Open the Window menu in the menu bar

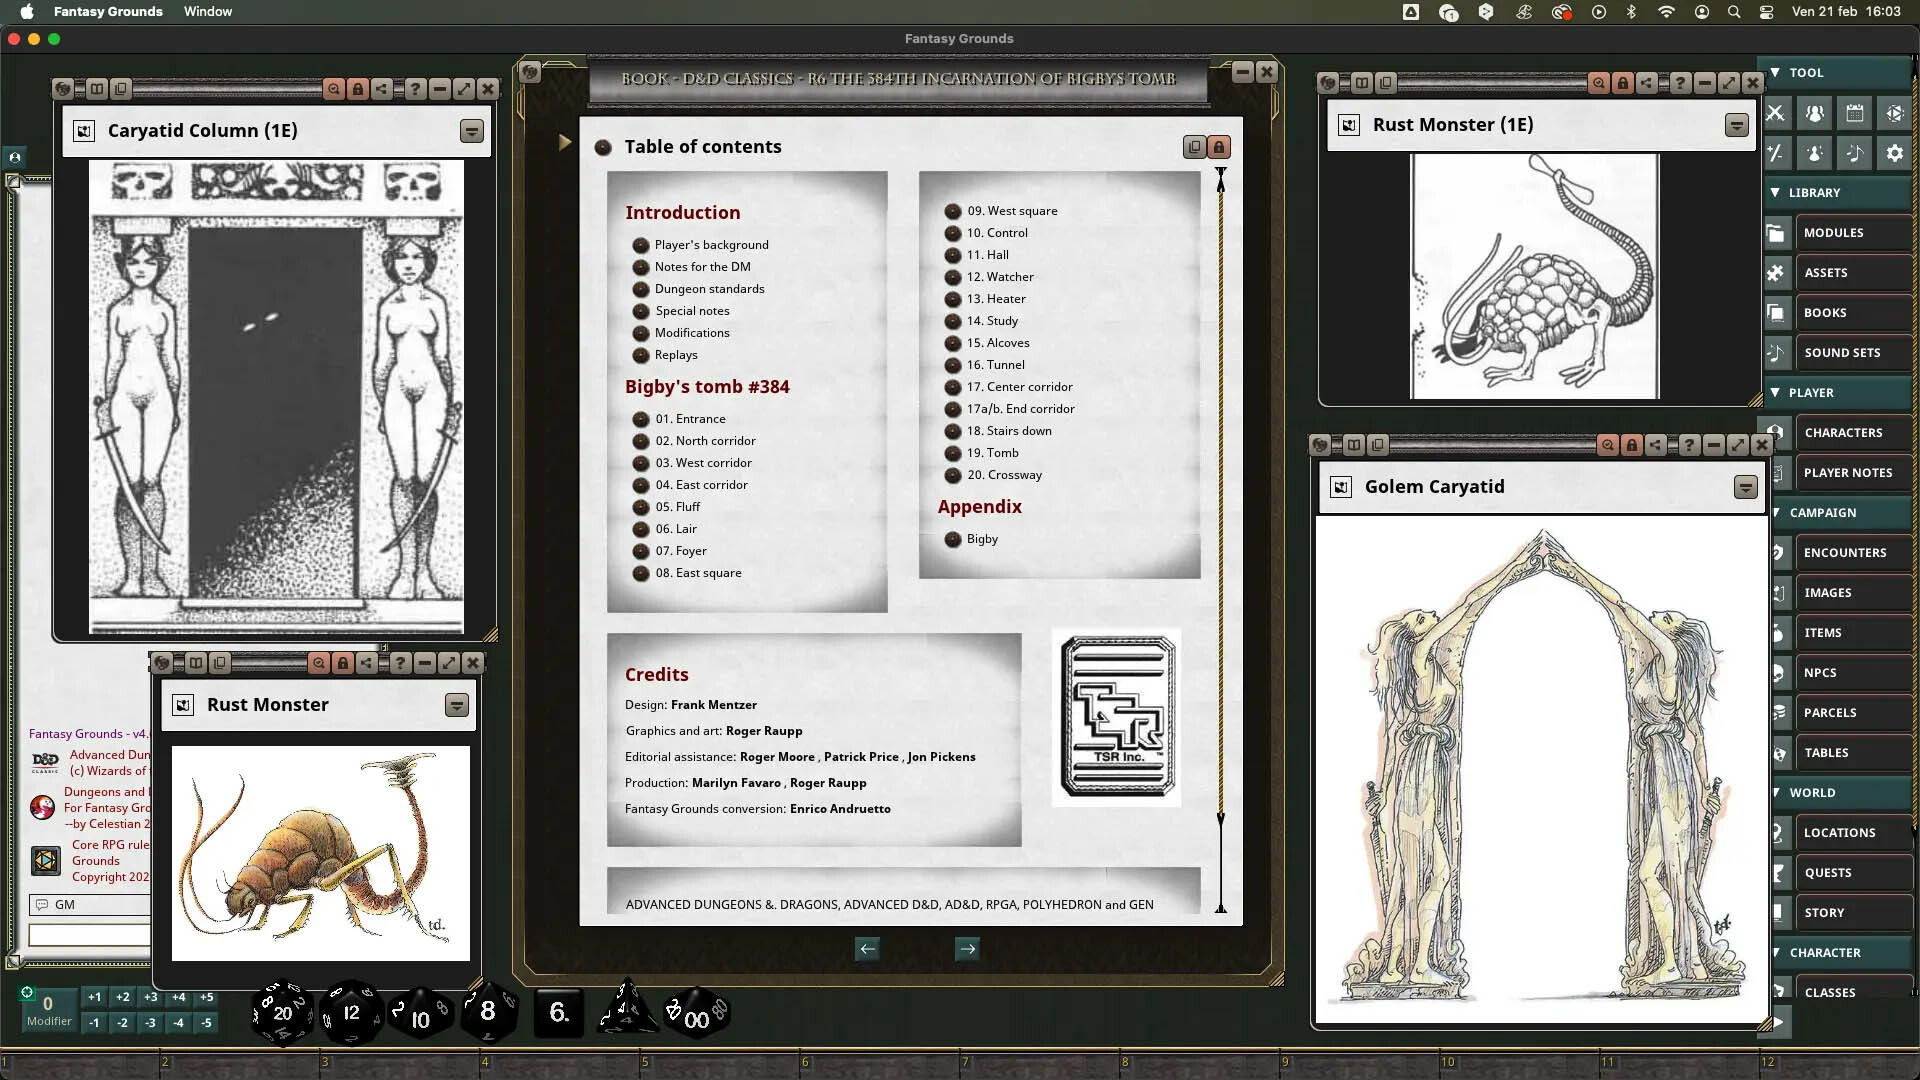coord(207,12)
